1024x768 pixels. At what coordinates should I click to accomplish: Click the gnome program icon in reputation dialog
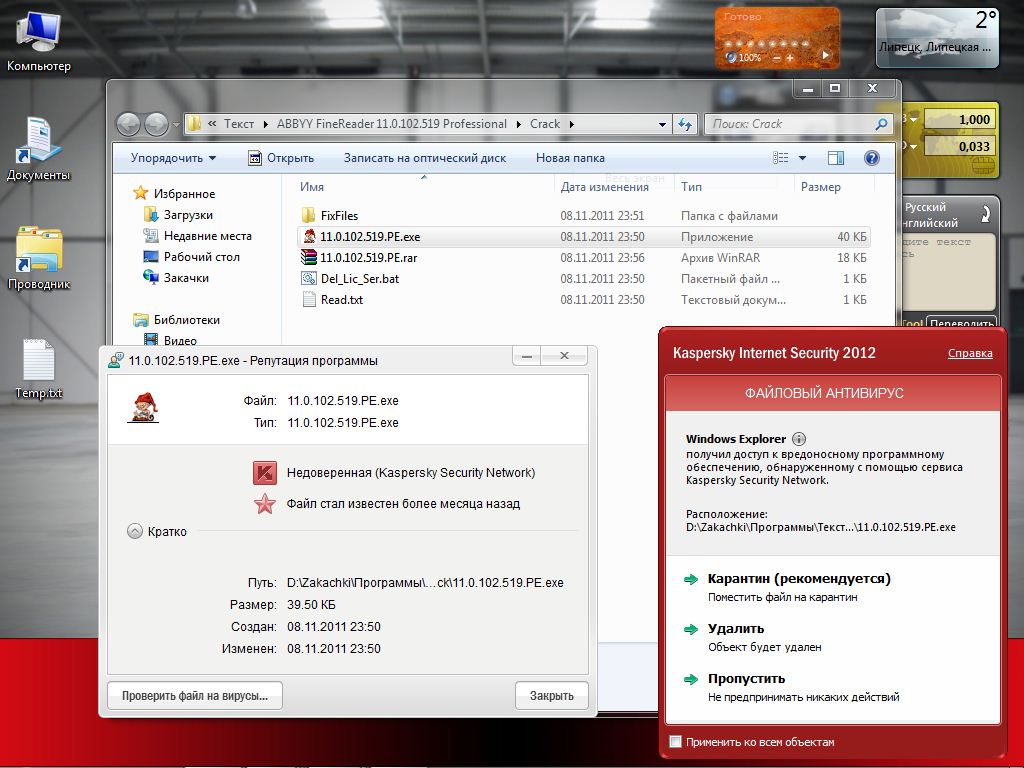click(143, 408)
